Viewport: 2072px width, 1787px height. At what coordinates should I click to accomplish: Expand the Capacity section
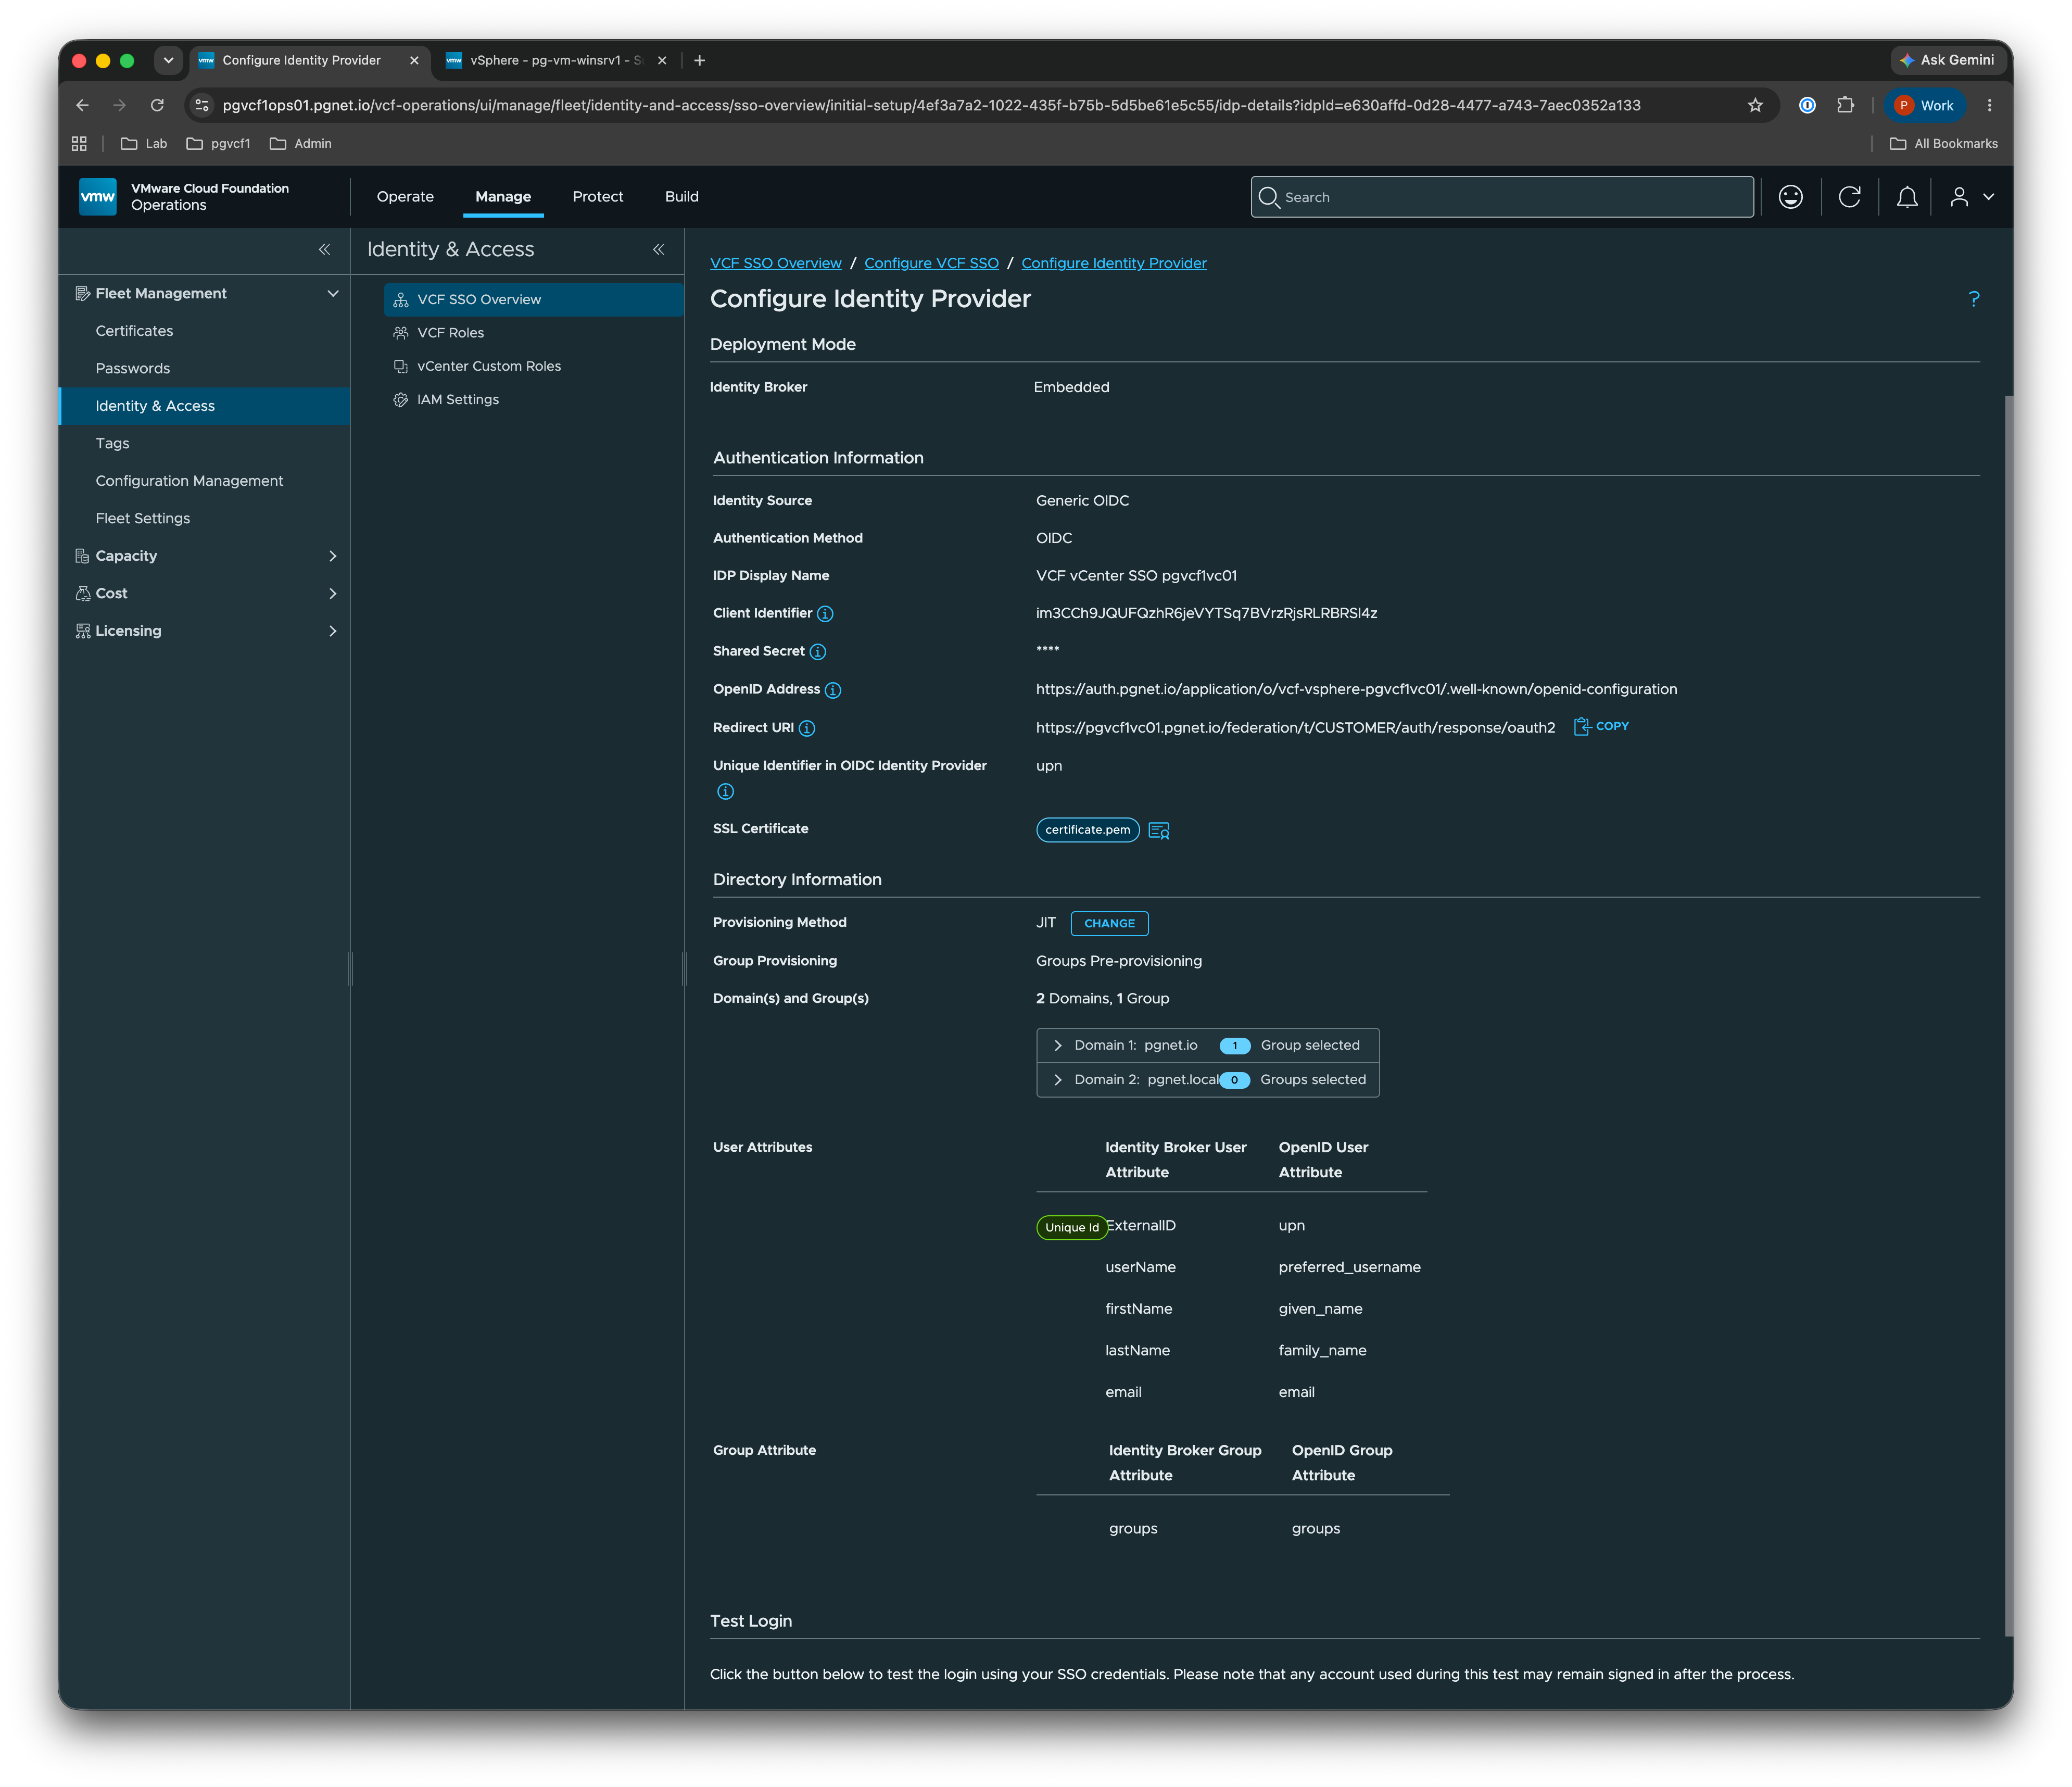click(333, 556)
